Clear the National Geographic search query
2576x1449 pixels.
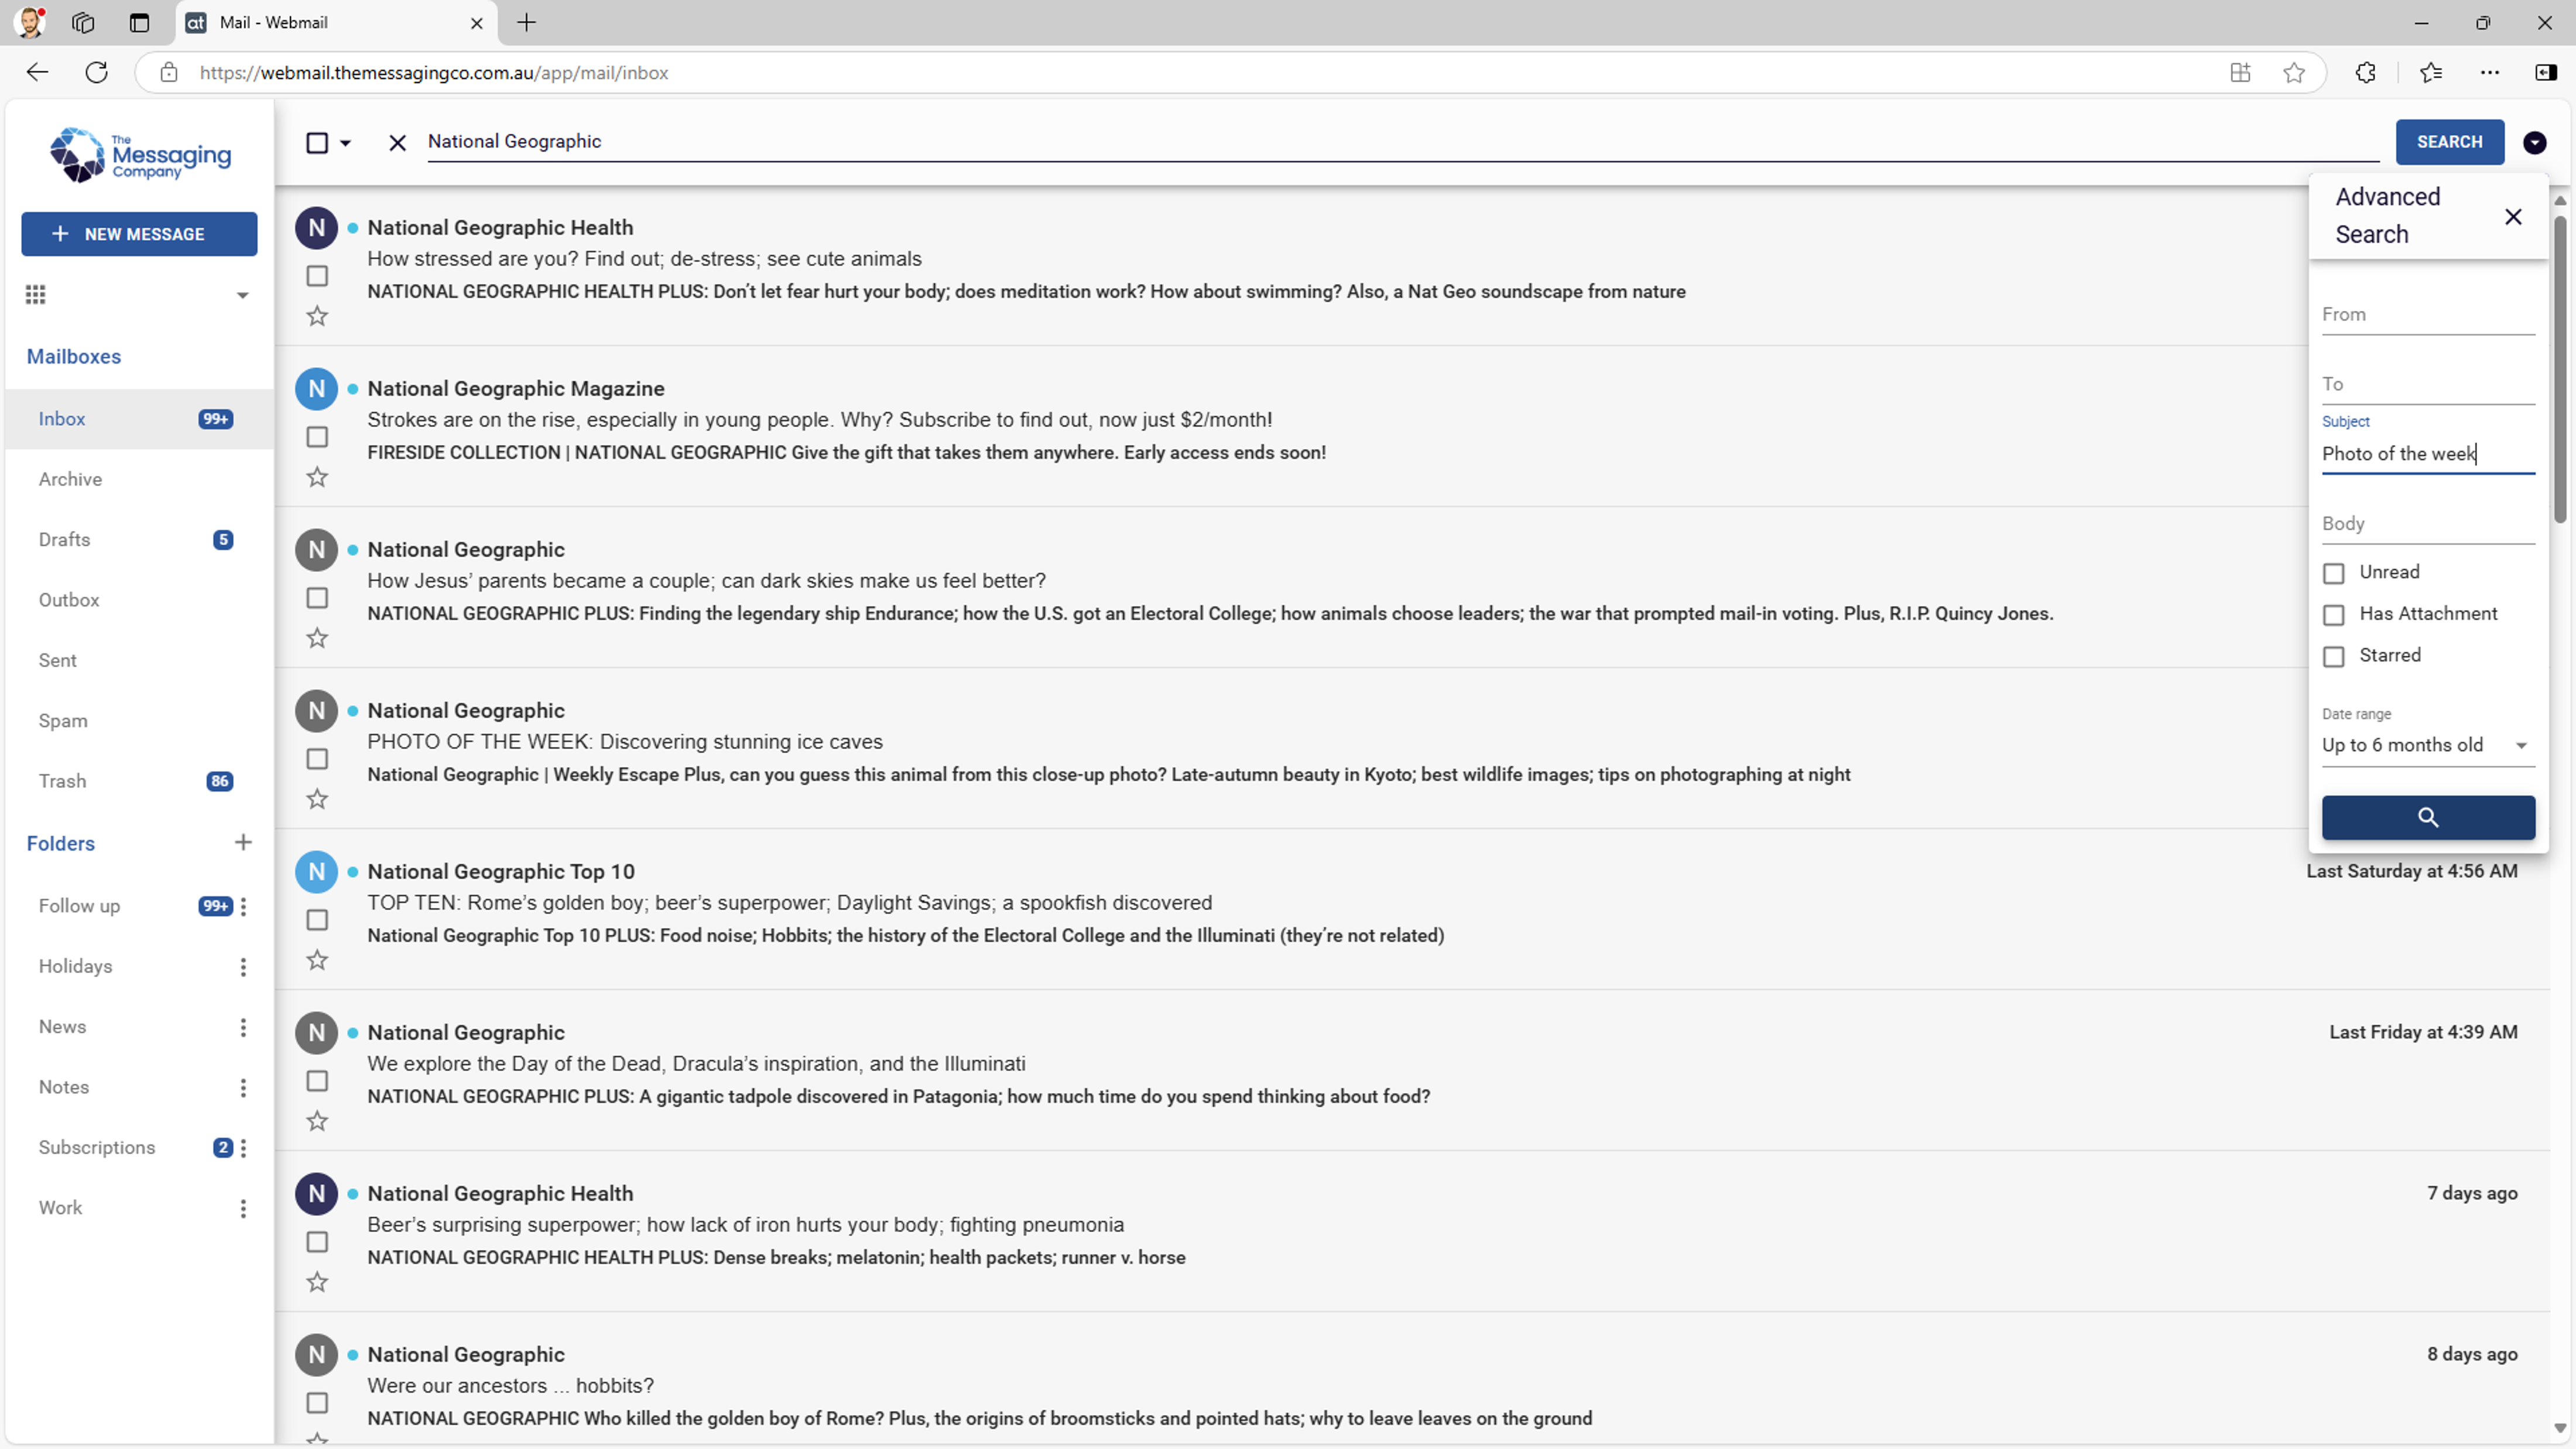397,142
